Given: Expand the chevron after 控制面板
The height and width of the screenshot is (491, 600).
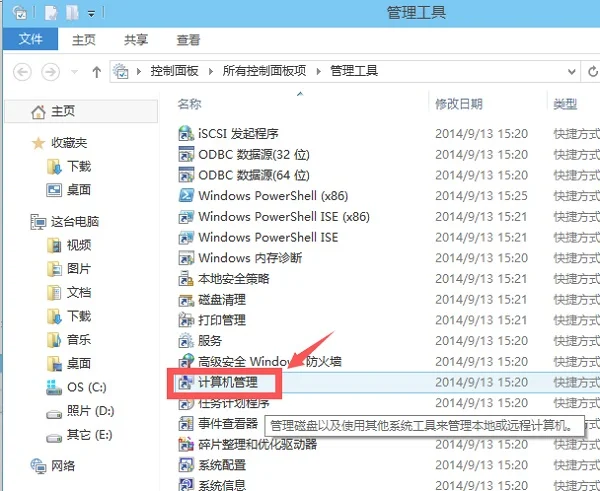Looking at the screenshot, I should click(211, 72).
